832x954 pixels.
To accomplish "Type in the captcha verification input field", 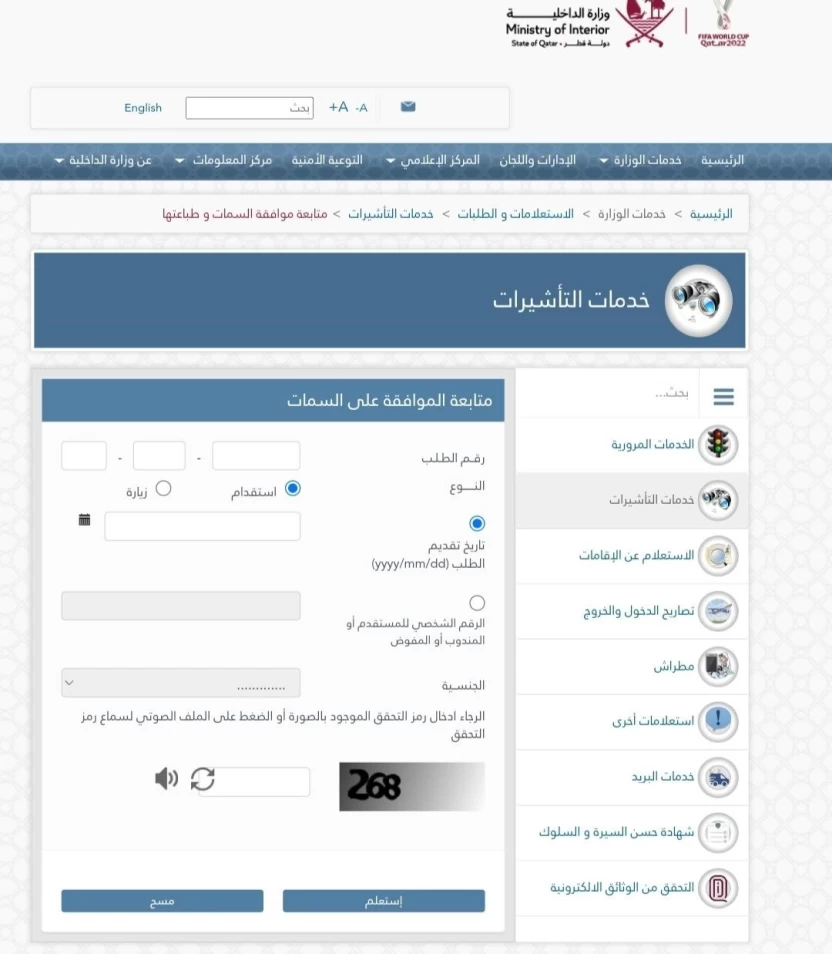I will pos(264,781).
